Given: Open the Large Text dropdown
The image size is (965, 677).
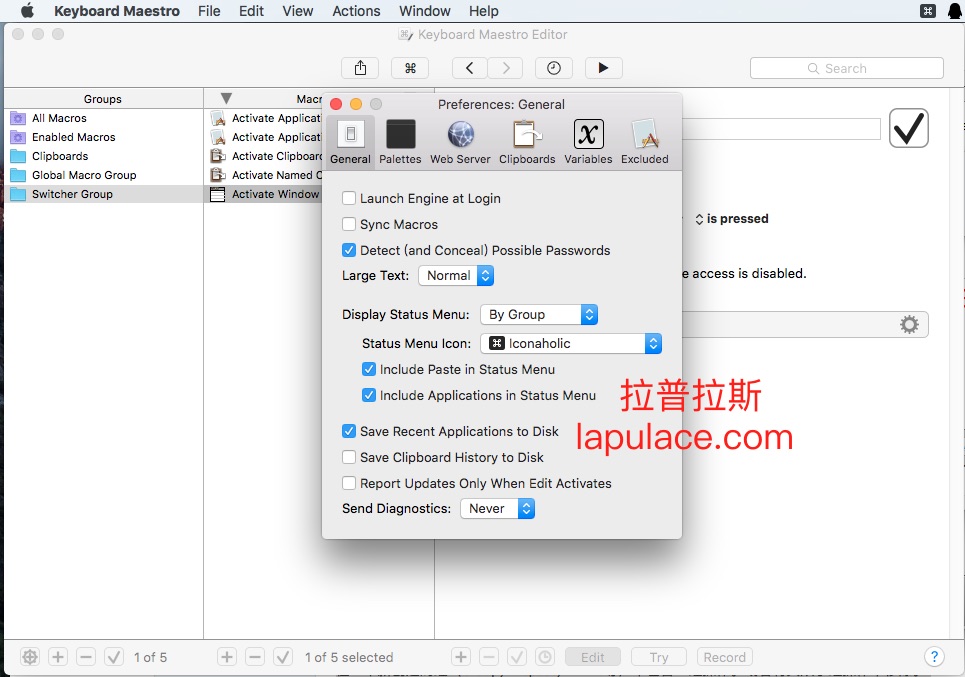Looking at the screenshot, I should [456, 276].
